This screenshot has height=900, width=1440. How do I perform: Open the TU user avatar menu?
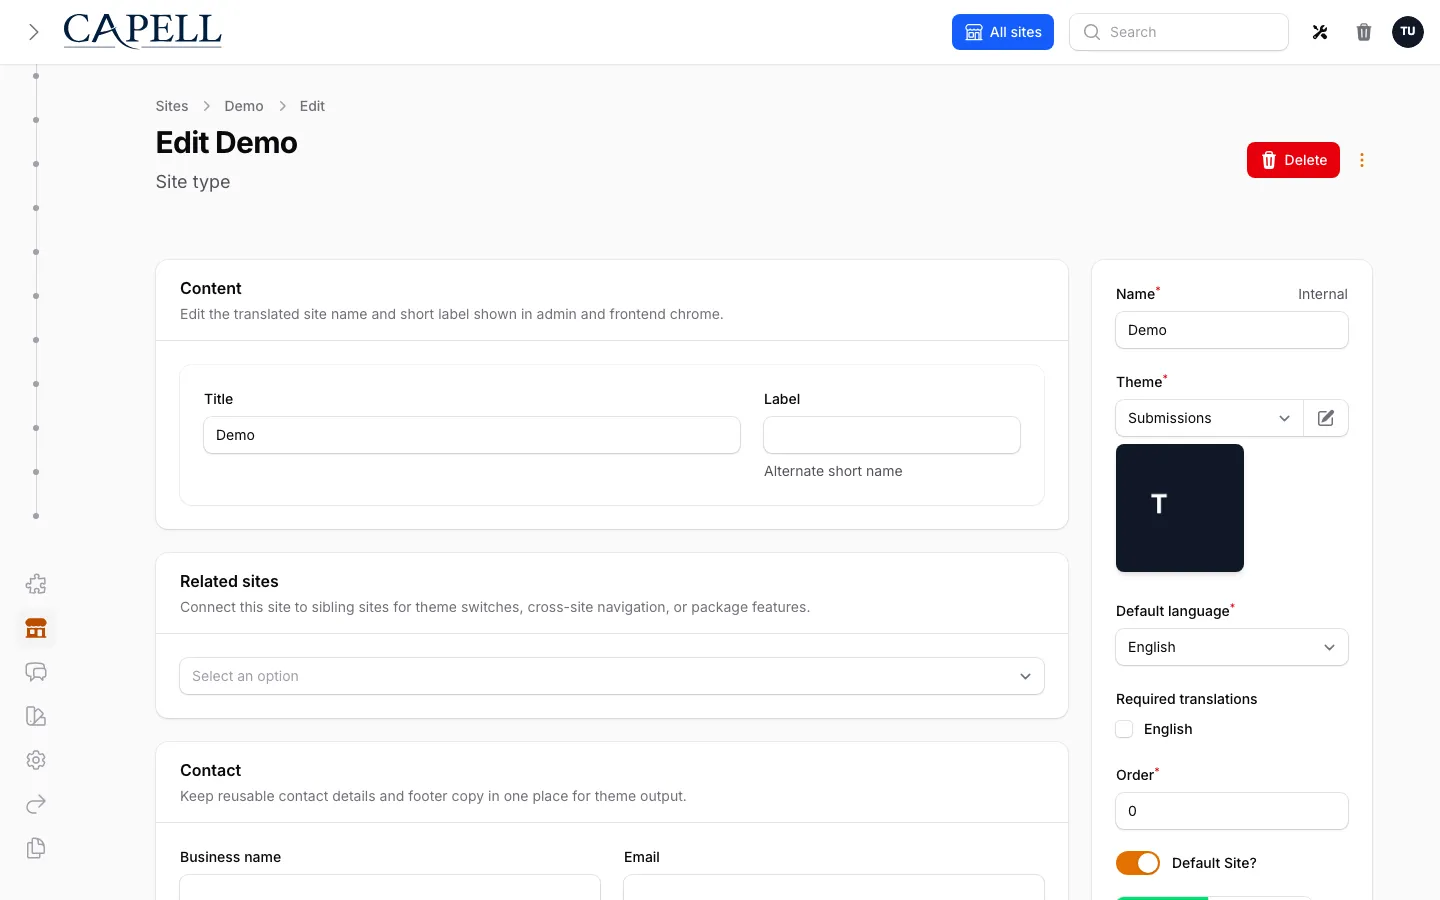[1408, 32]
